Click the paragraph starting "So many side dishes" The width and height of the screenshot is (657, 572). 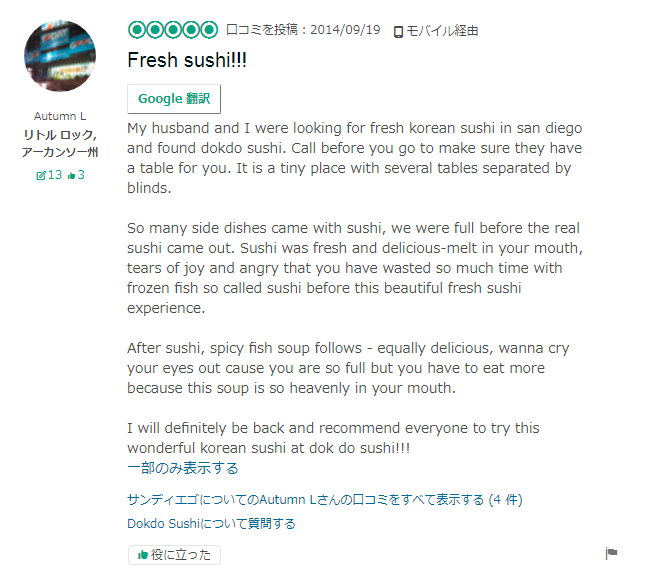[355, 268]
